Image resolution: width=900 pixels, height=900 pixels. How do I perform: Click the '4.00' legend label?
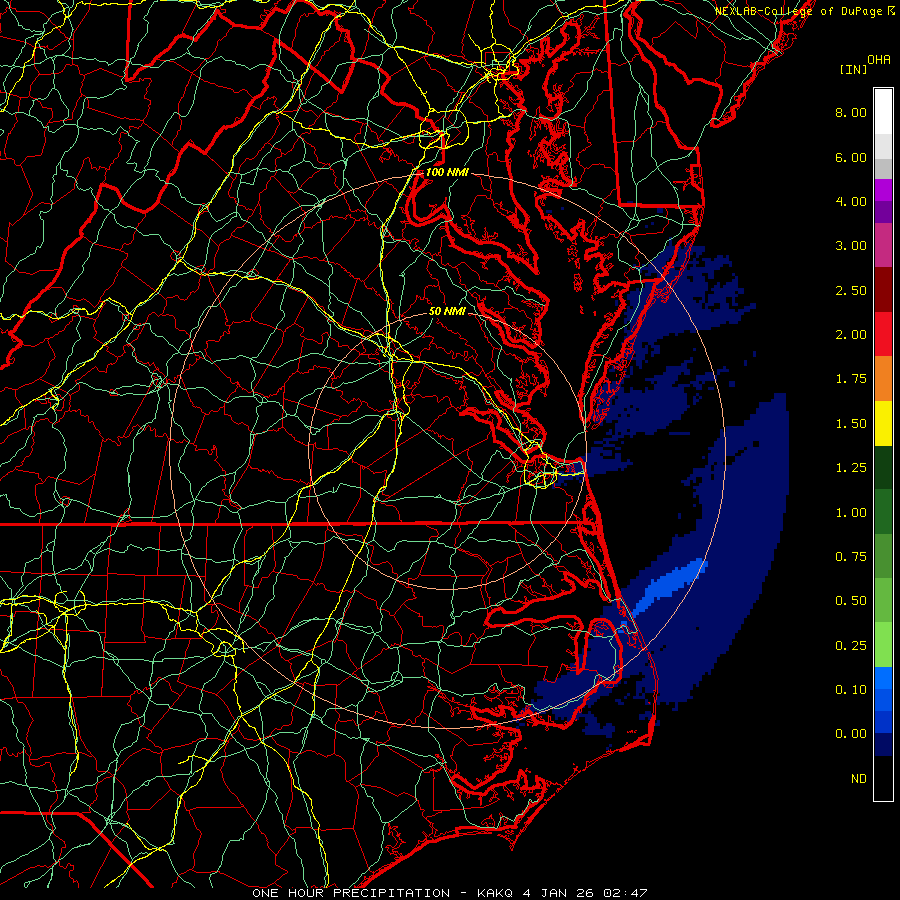click(851, 201)
